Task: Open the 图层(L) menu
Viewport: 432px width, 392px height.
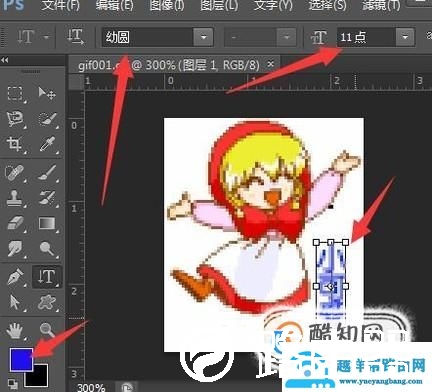Action: point(219,5)
